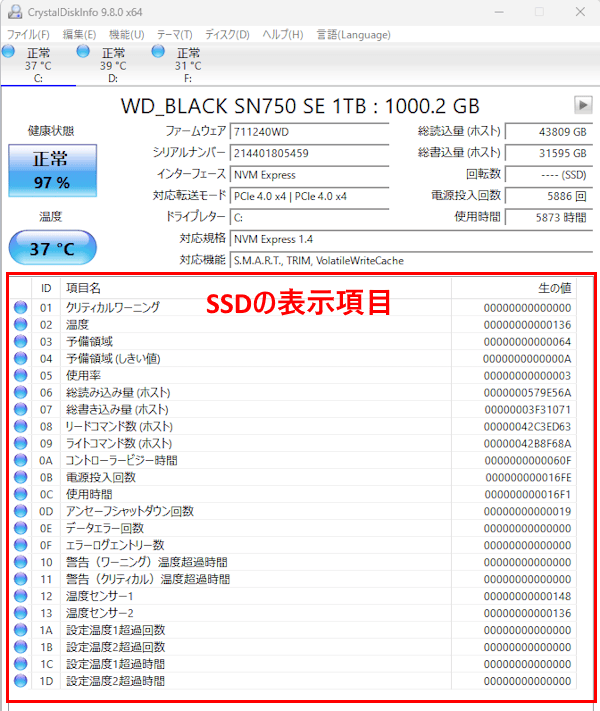Click the 項目名 column header

(x=256, y=288)
